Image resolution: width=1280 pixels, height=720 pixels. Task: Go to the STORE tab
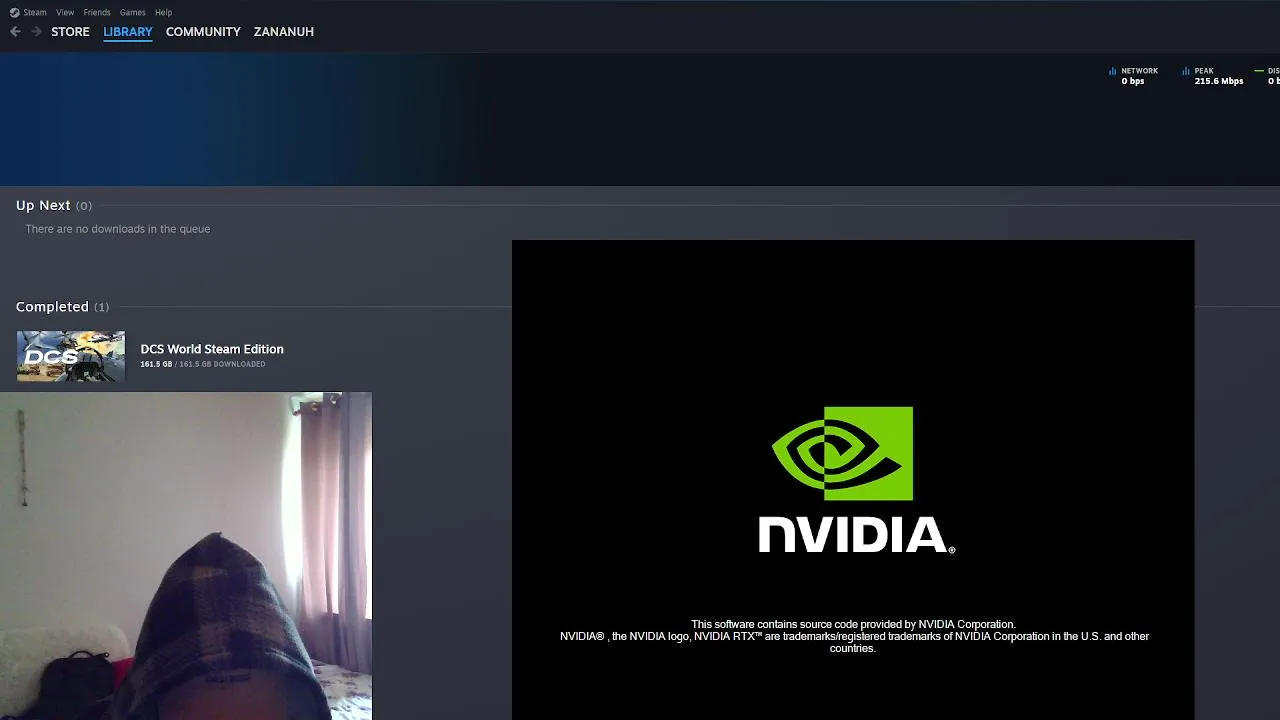point(70,32)
